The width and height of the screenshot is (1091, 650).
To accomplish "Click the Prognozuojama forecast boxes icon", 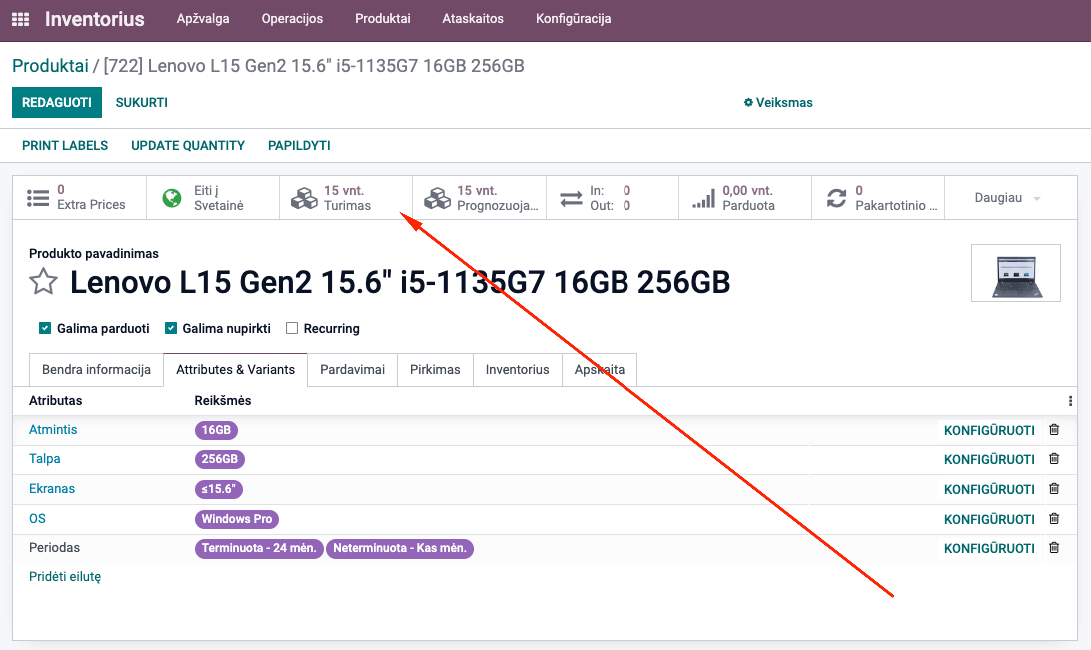I will pyautogui.click(x=438, y=198).
